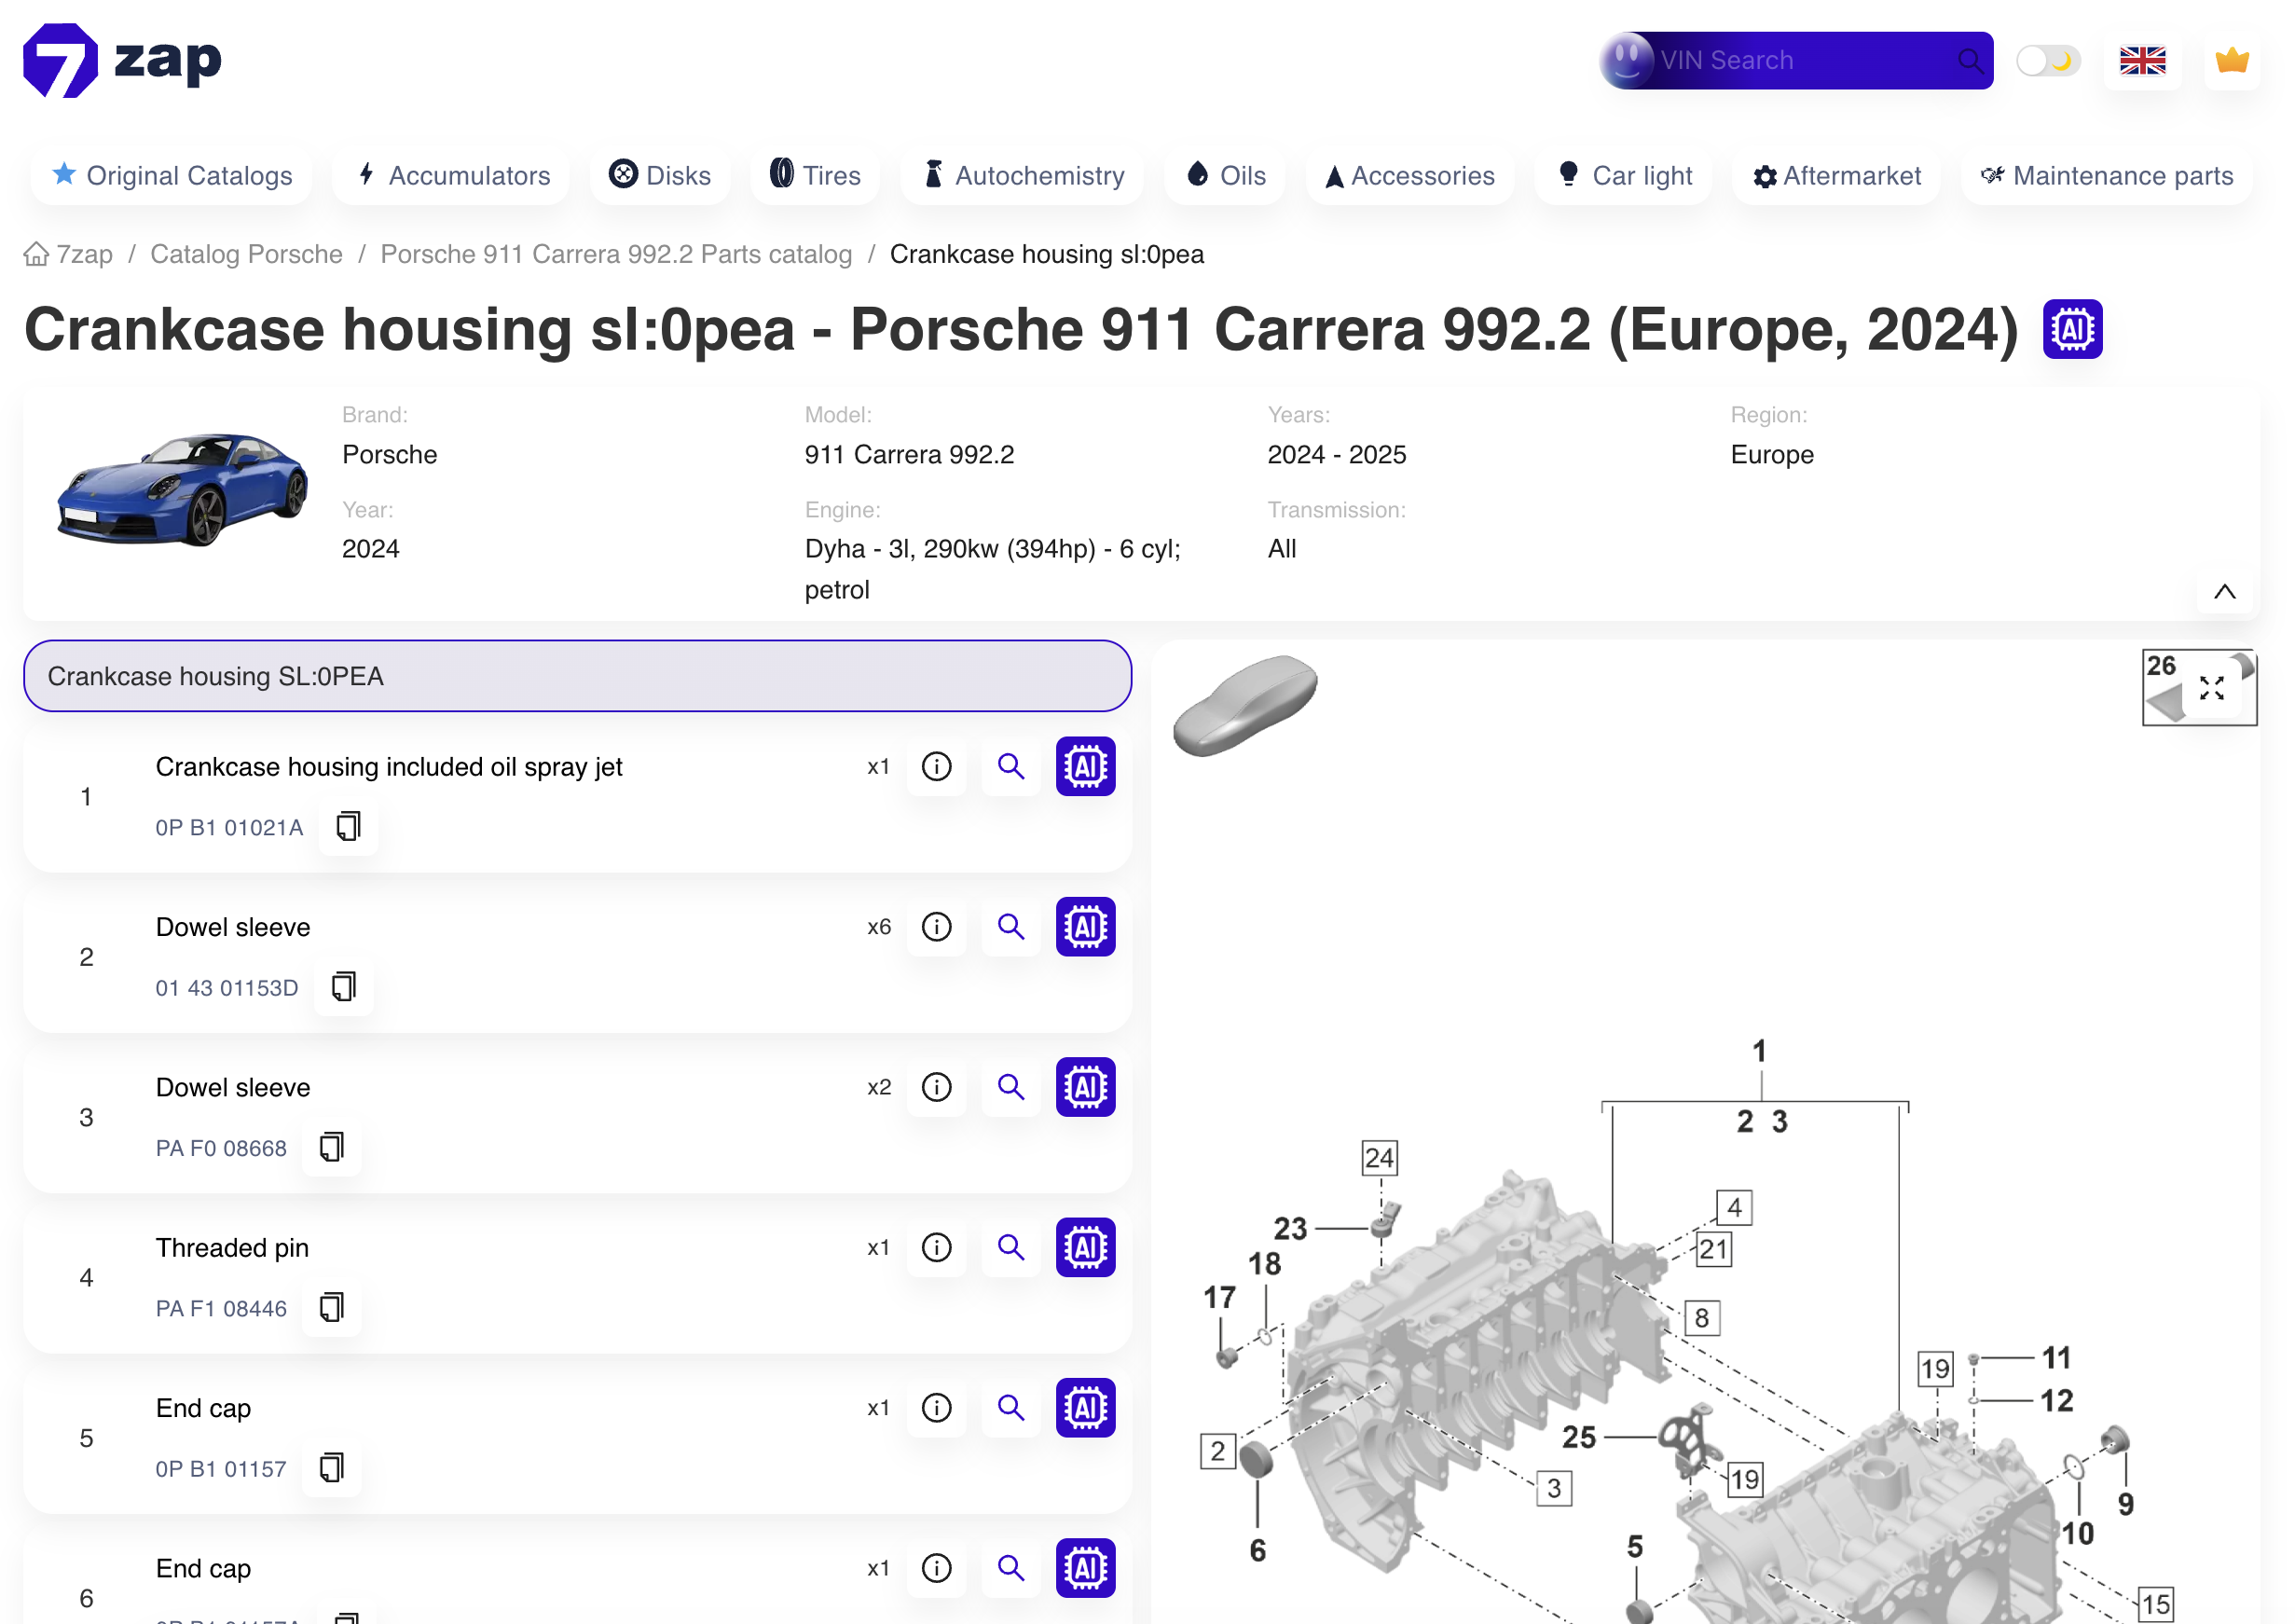2295x1624 pixels.
Task: Copy part number PA F0 08668
Action: coord(331,1147)
